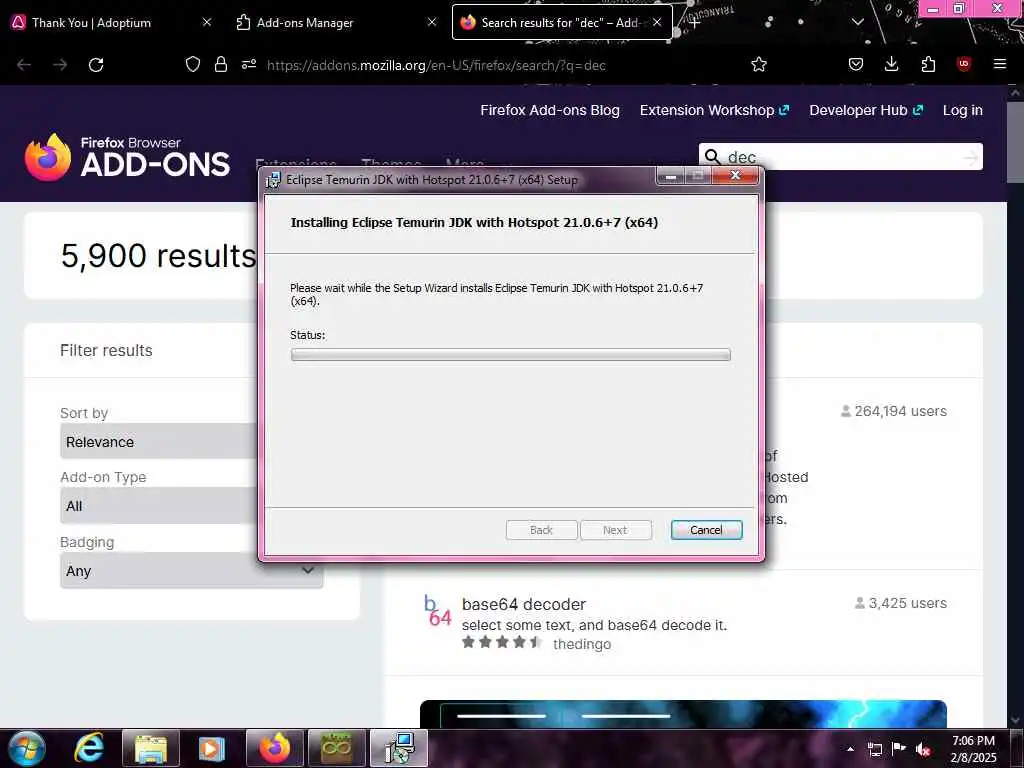Select the Search results for "dec" tab
Image resolution: width=1024 pixels, height=768 pixels.
click(x=562, y=22)
